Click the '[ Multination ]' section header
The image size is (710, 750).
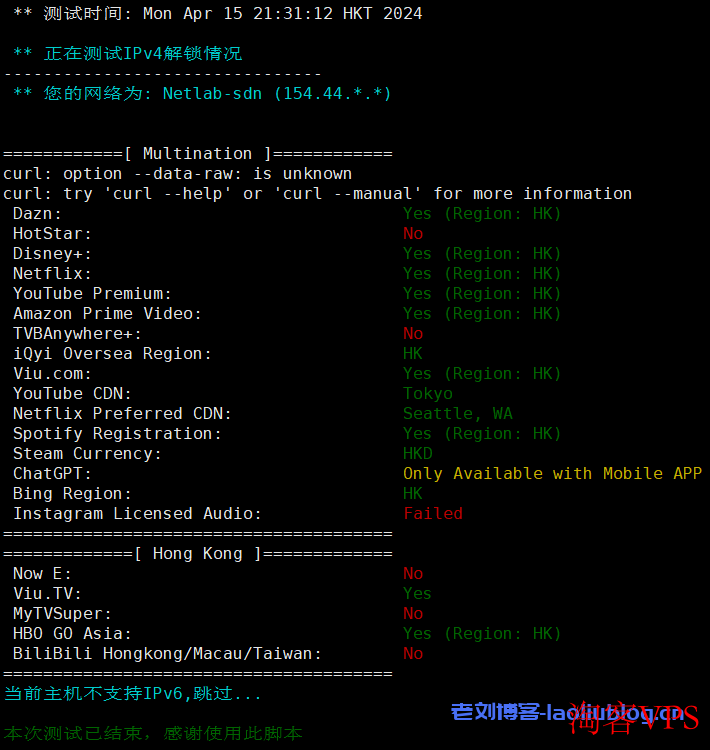pos(198,154)
